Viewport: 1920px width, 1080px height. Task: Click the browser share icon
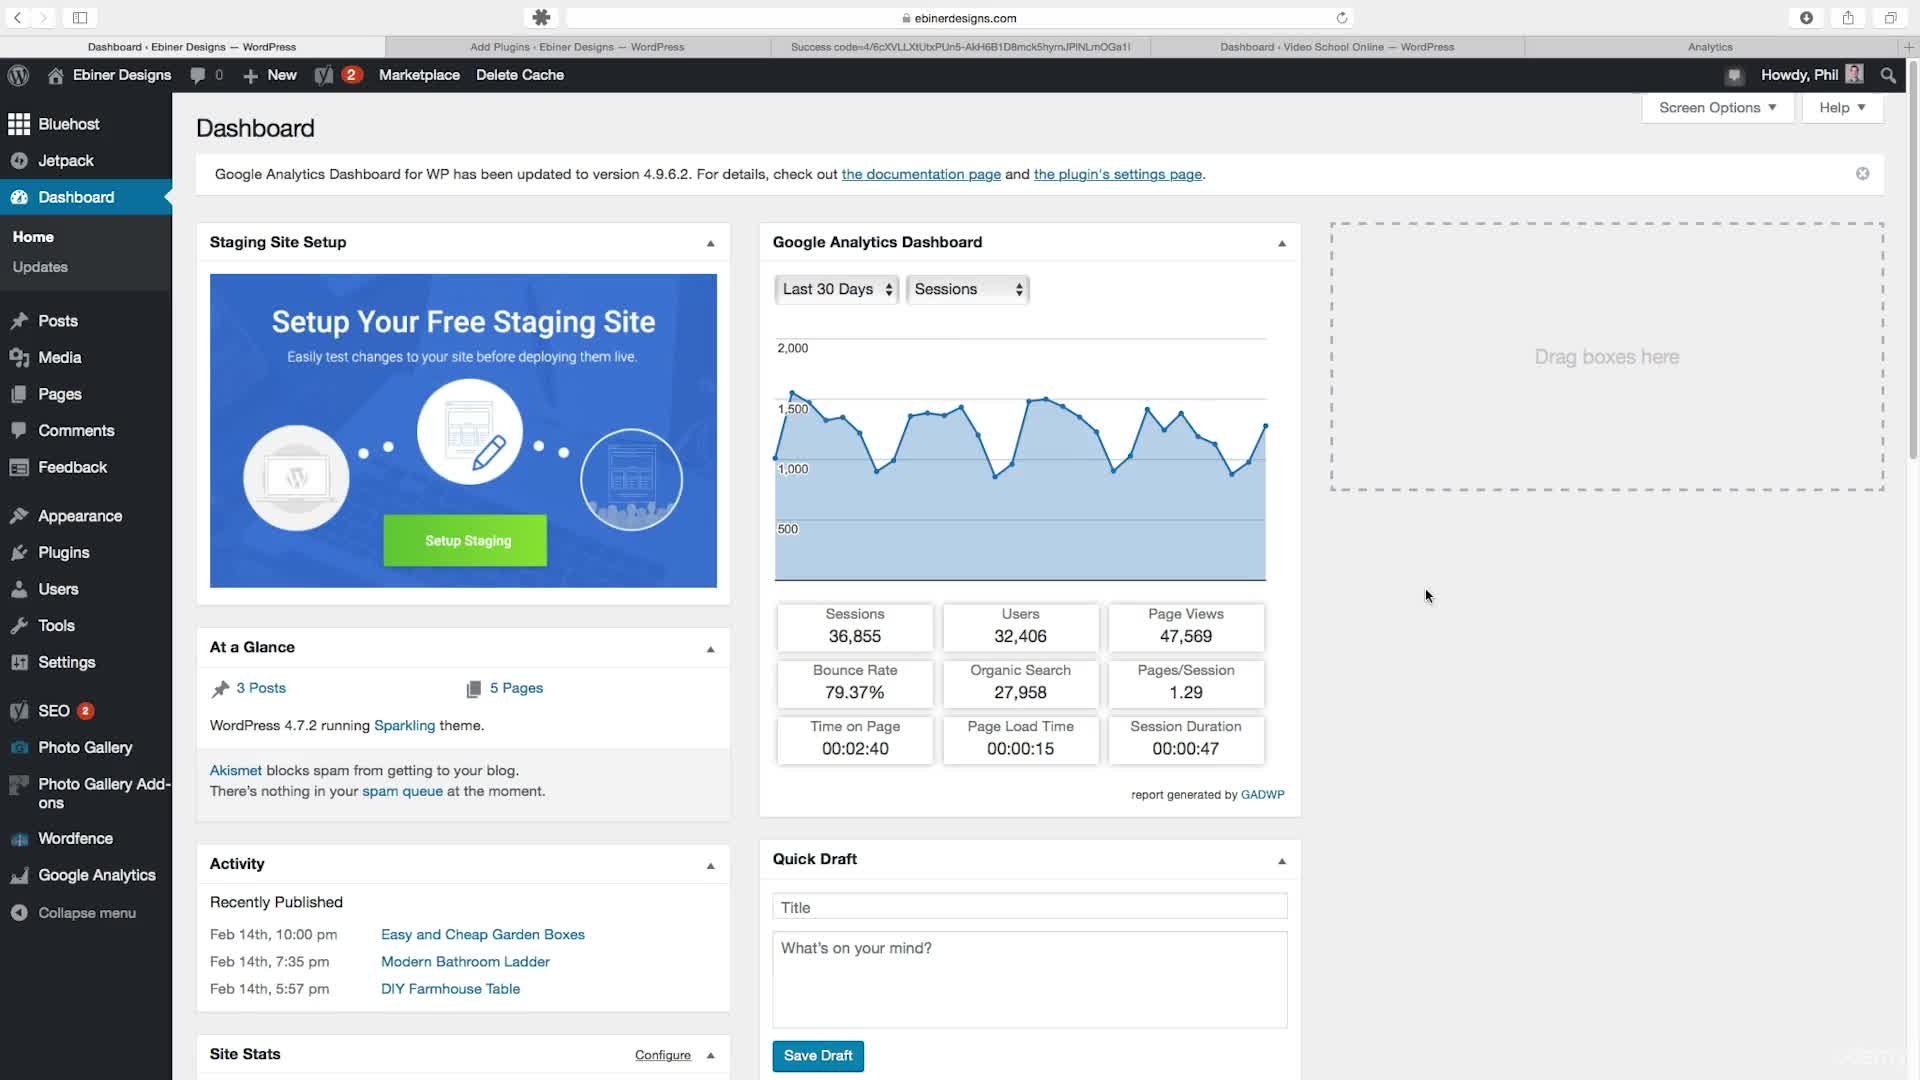click(x=1848, y=18)
